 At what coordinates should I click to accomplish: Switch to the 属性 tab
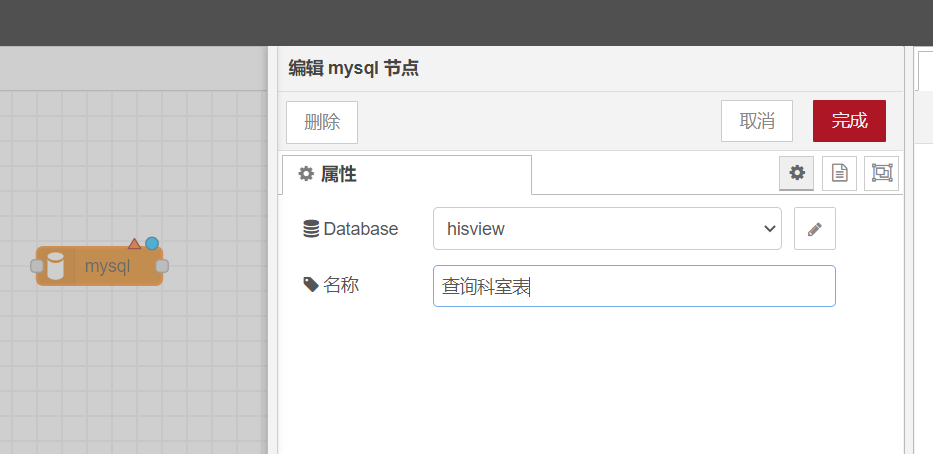(x=406, y=174)
